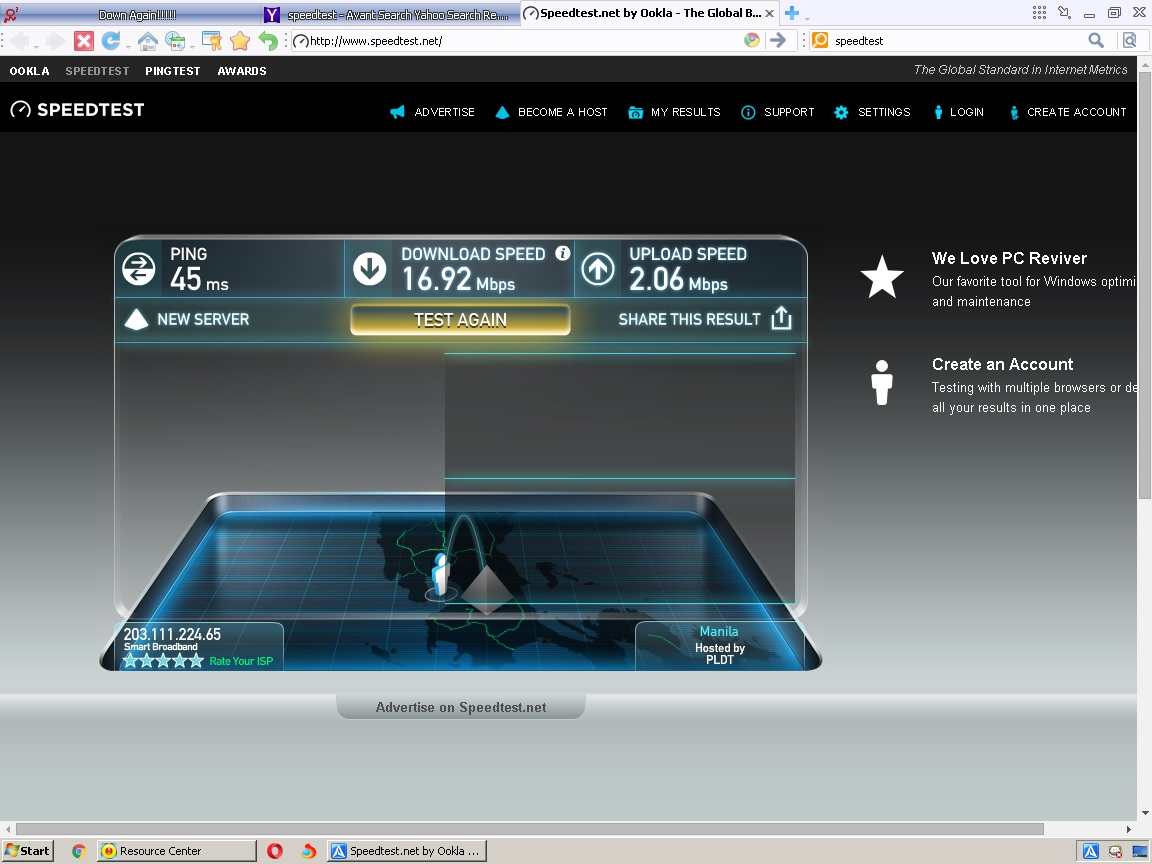Click the green undo arrow icon
This screenshot has height=864, width=1152.
(268, 41)
